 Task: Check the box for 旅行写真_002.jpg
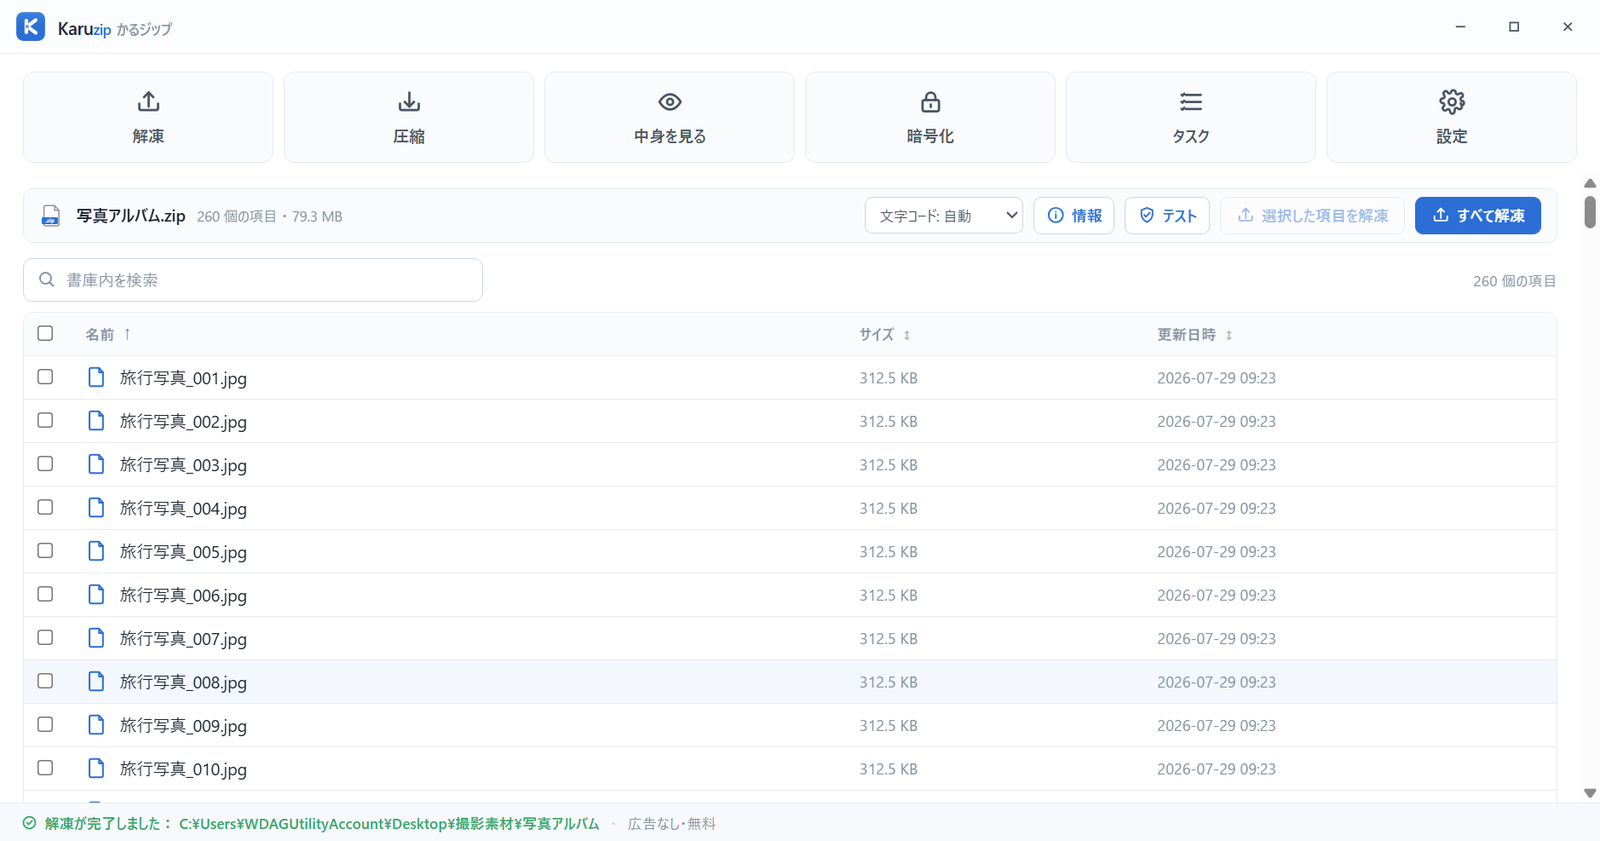coord(45,420)
